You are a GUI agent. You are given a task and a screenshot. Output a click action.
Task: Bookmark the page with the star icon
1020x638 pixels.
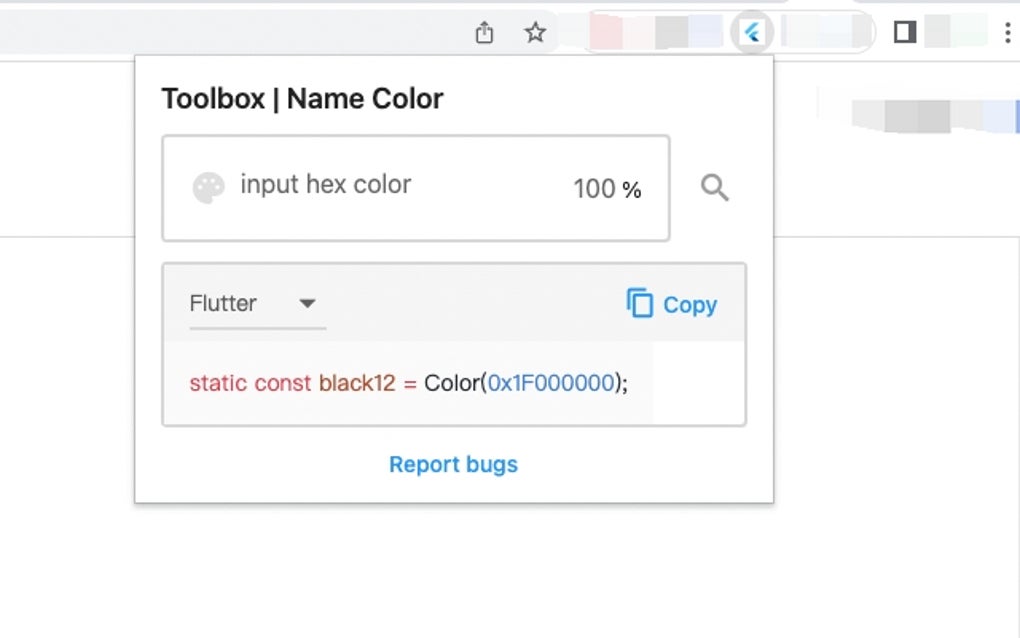coord(535,32)
